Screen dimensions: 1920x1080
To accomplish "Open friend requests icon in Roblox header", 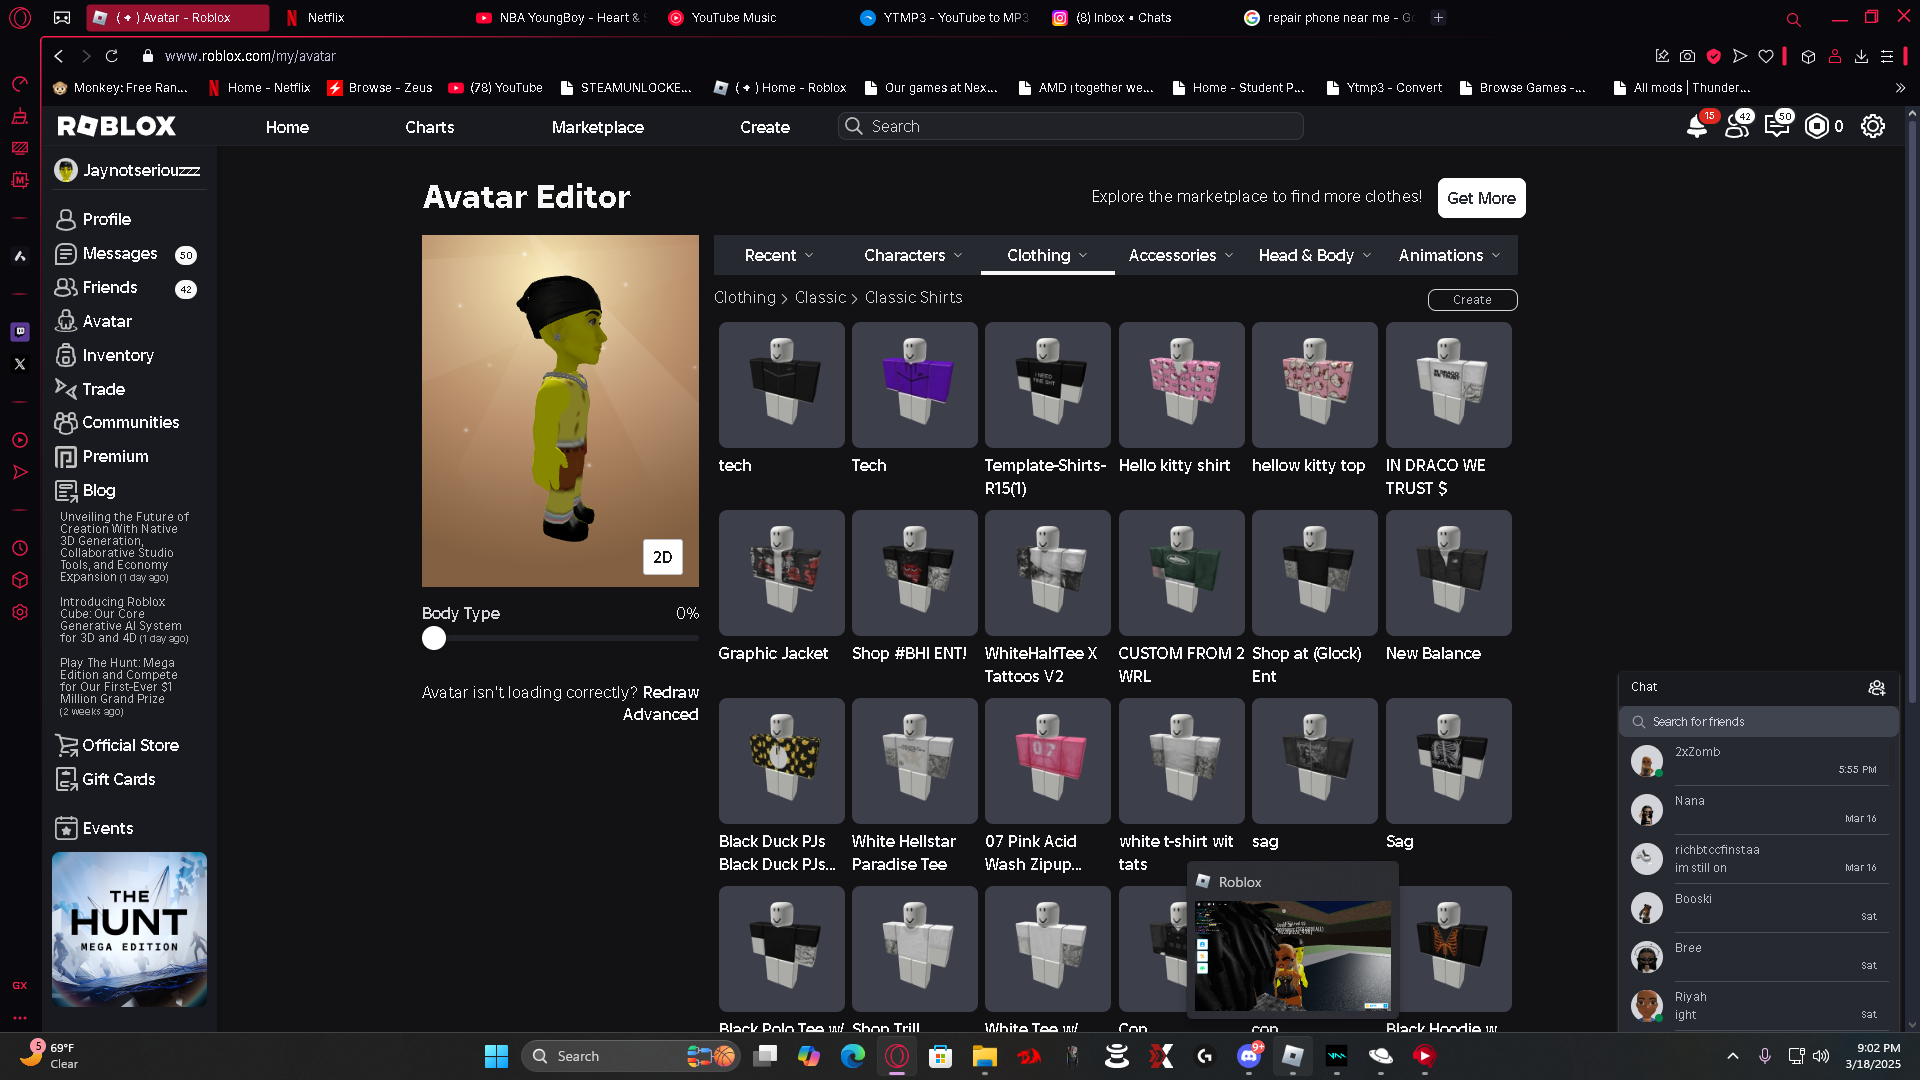I will coord(1737,126).
